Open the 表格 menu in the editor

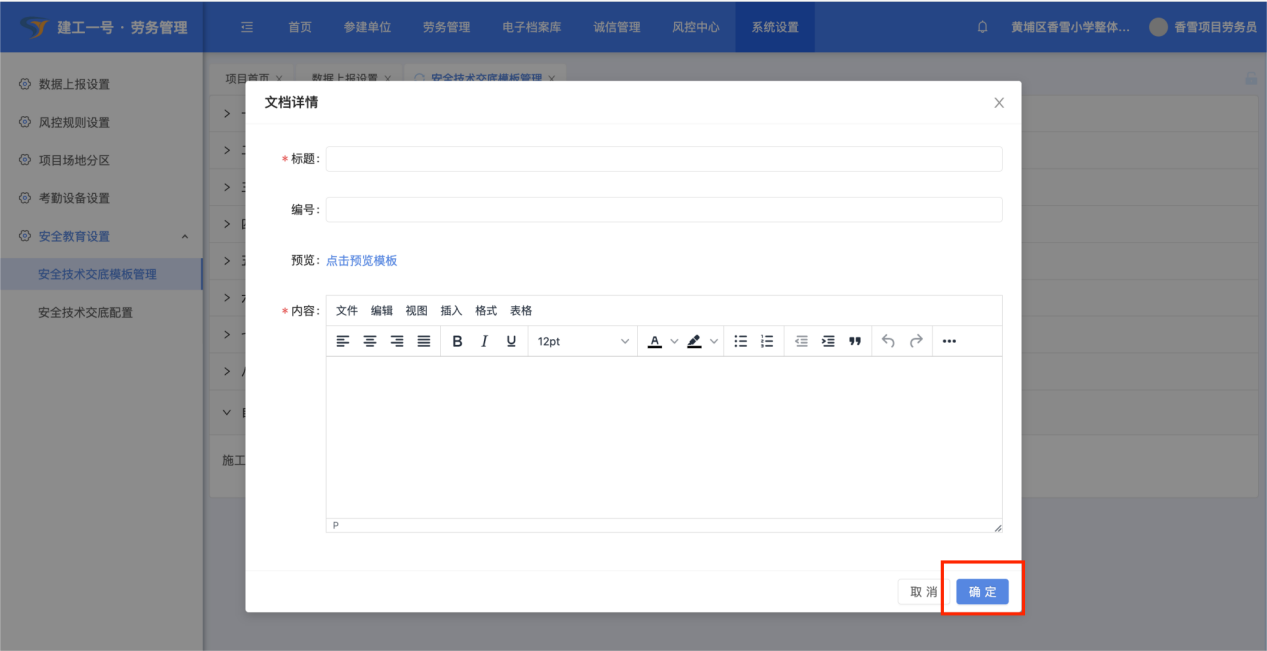[x=521, y=311]
